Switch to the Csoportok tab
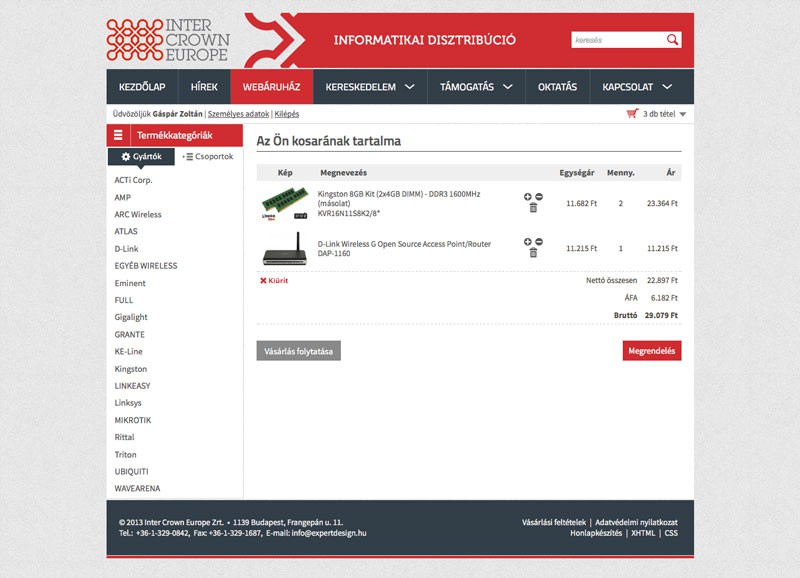This screenshot has width=800, height=578. (x=208, y=157)
